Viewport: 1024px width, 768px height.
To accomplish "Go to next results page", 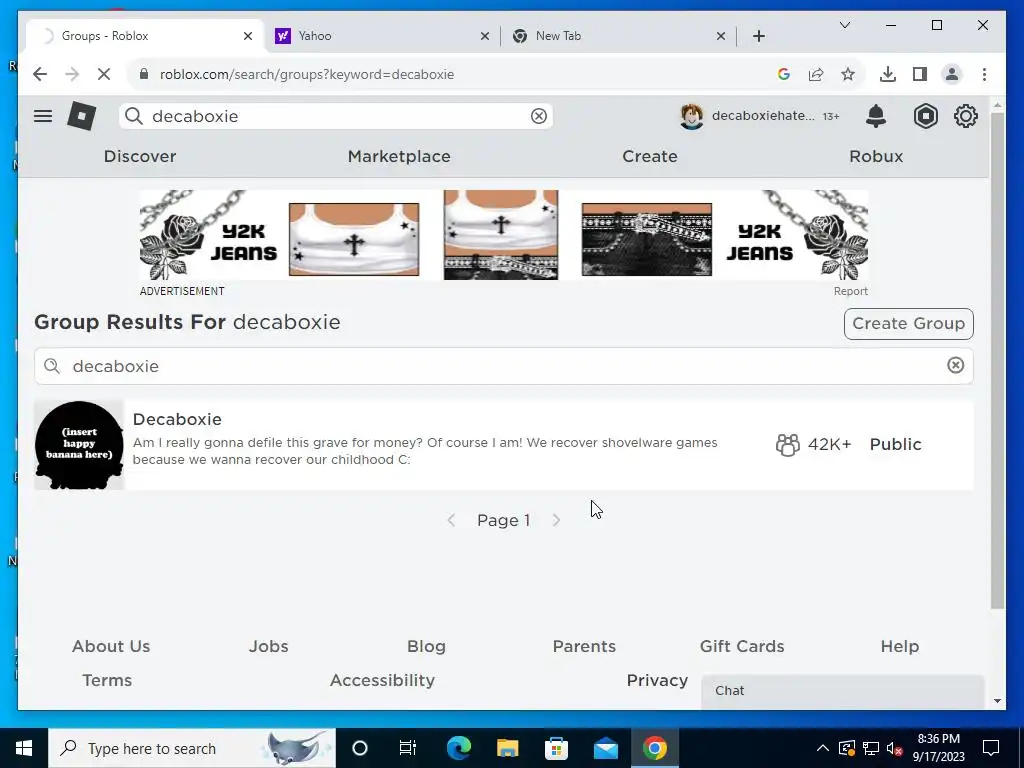I will 556,520.
